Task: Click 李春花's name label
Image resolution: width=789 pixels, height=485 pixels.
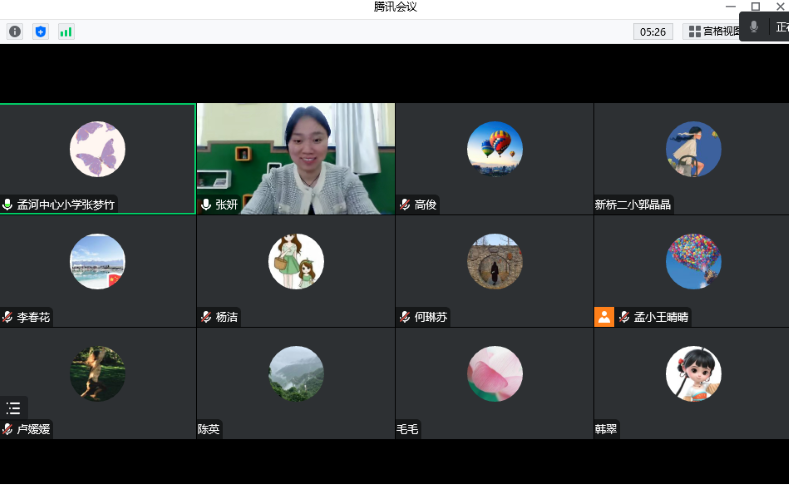Action: (33, 318)
